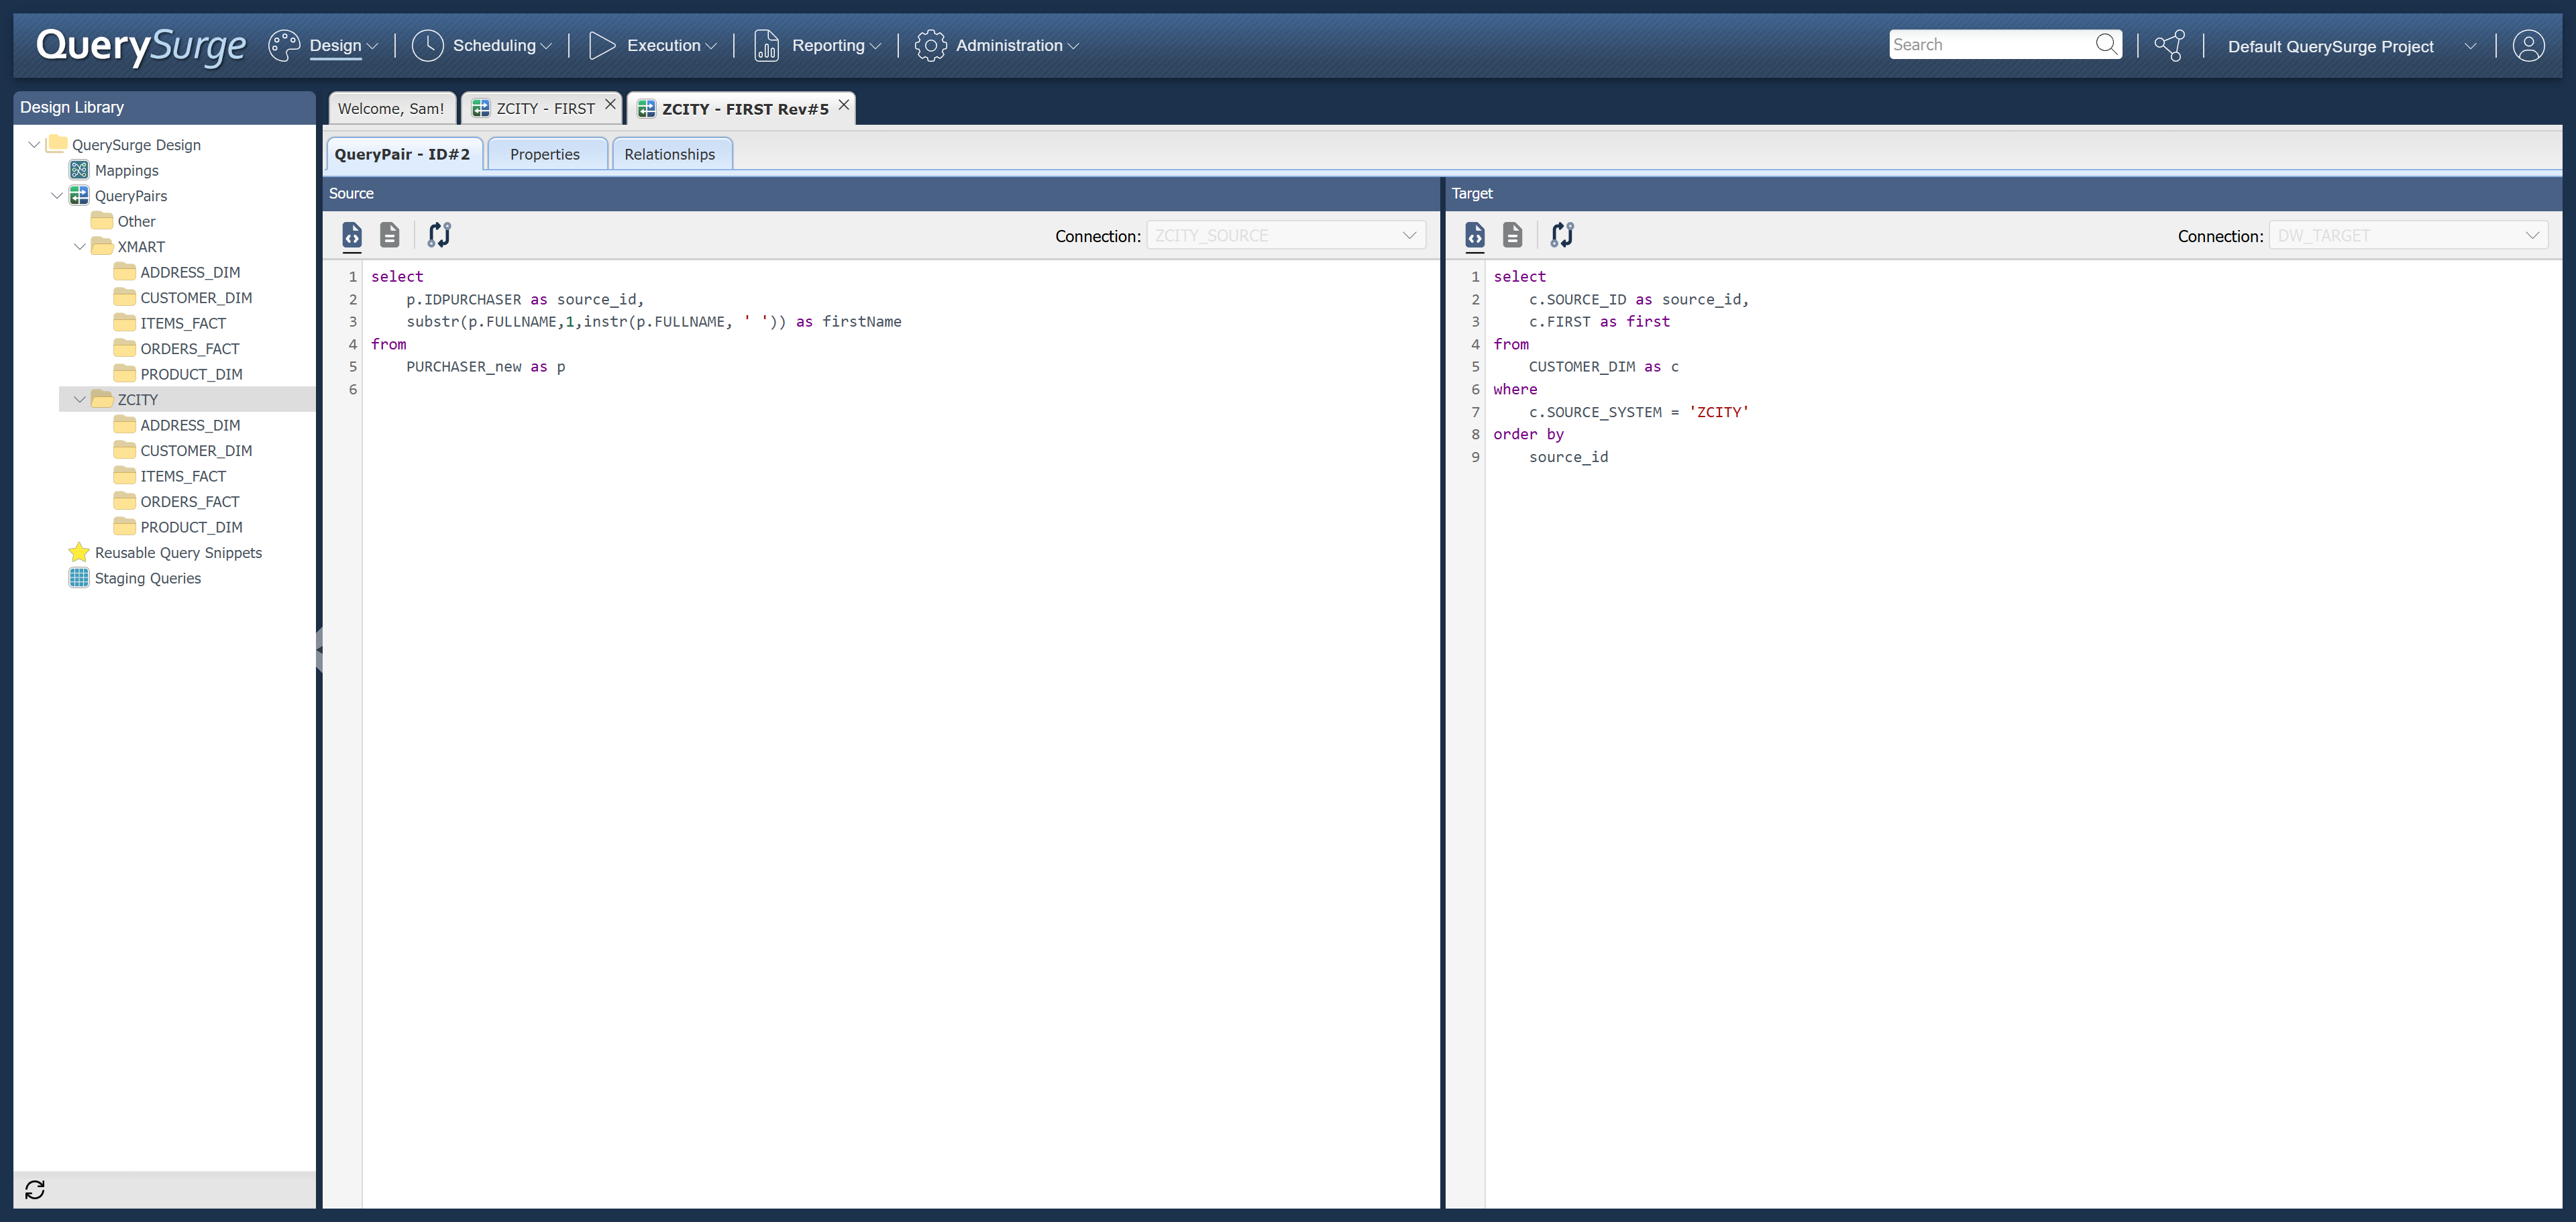The height and width of the screenshot is (1222, 2576).
Task: Open the Design menu
Action: 343,46
